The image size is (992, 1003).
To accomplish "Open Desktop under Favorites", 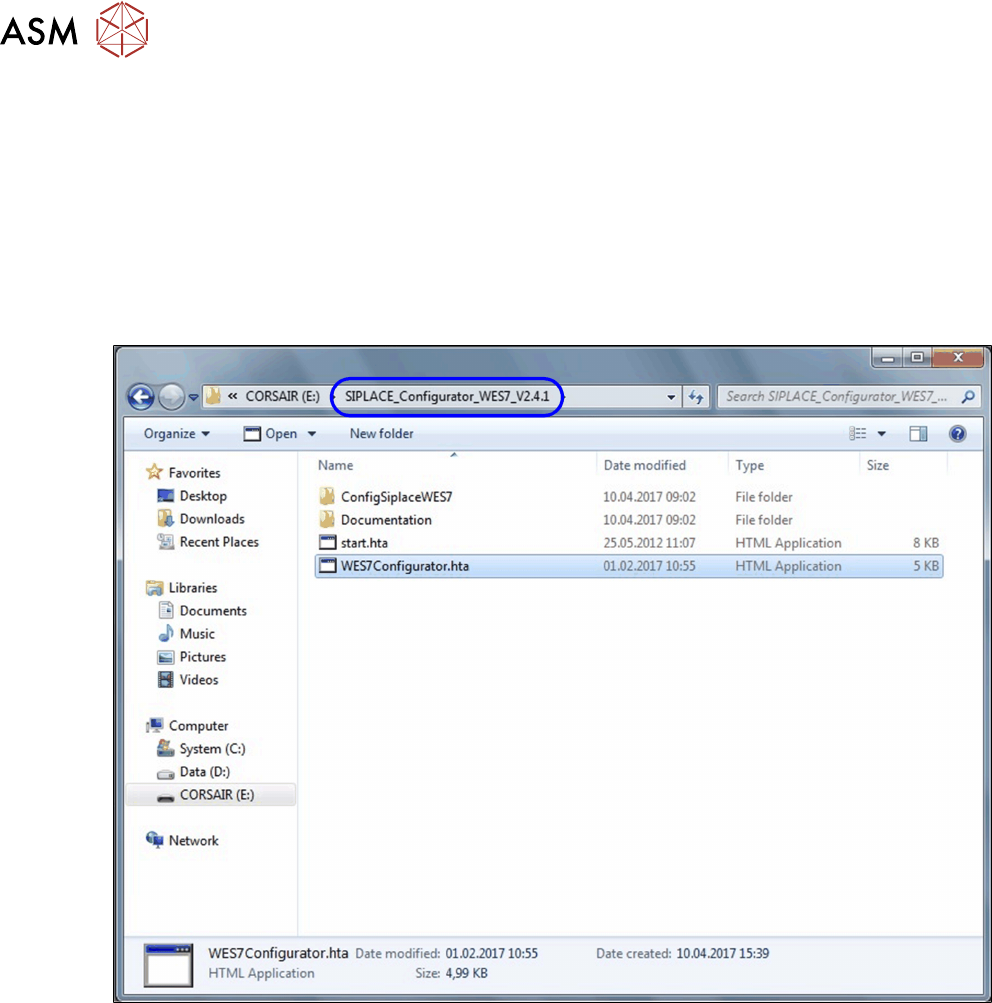I will coord(203,496).
